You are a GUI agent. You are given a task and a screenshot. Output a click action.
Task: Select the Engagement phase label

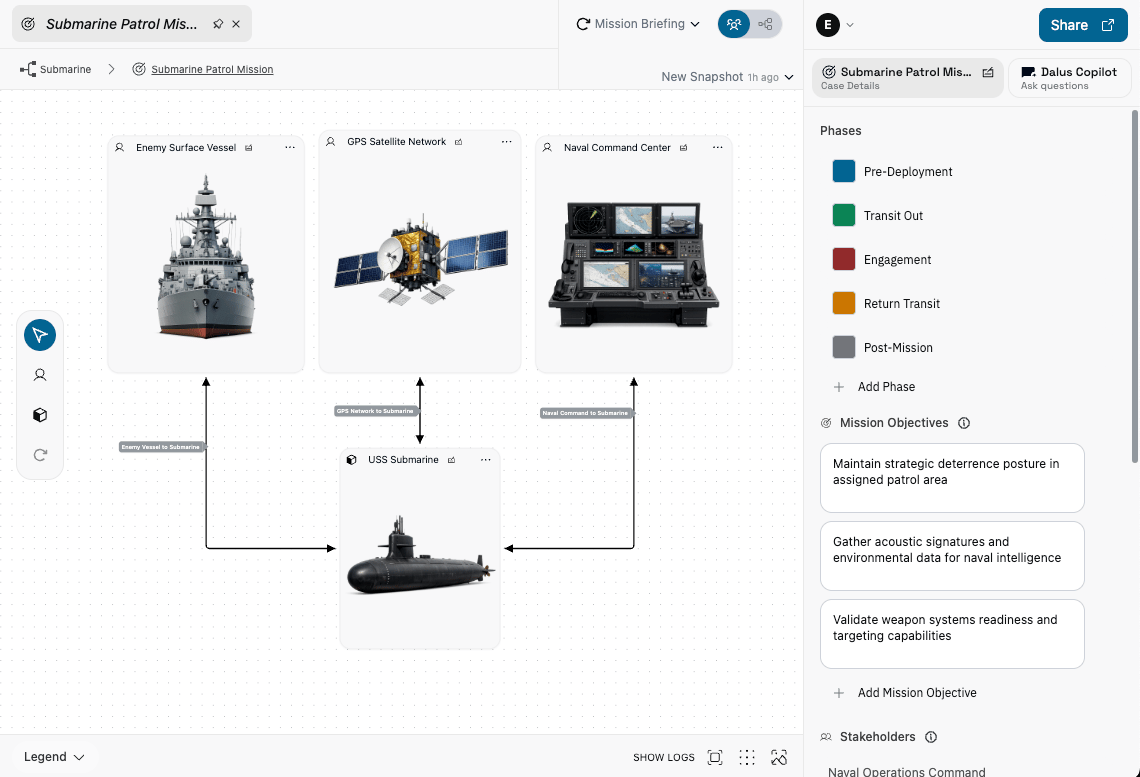point(897,259)
